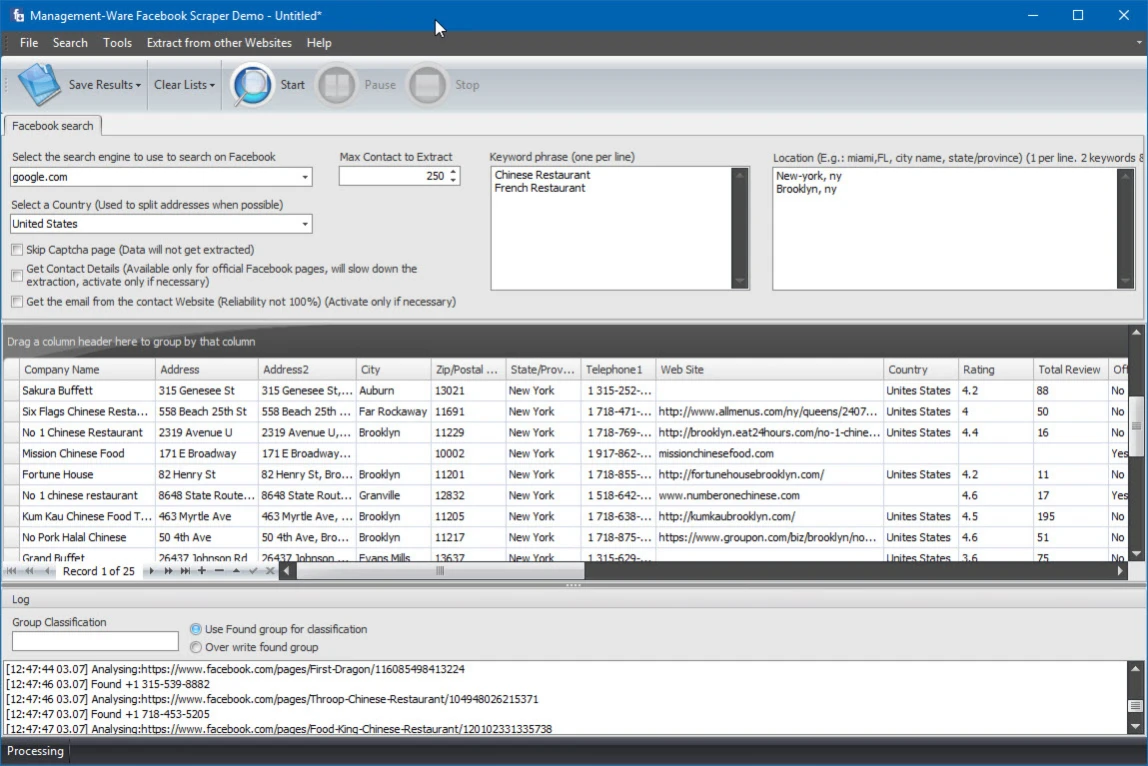The height and width of the screenshot is (766, 1148).
Task: Cancel record edit with X icon
Action: [x=270, y=571]
